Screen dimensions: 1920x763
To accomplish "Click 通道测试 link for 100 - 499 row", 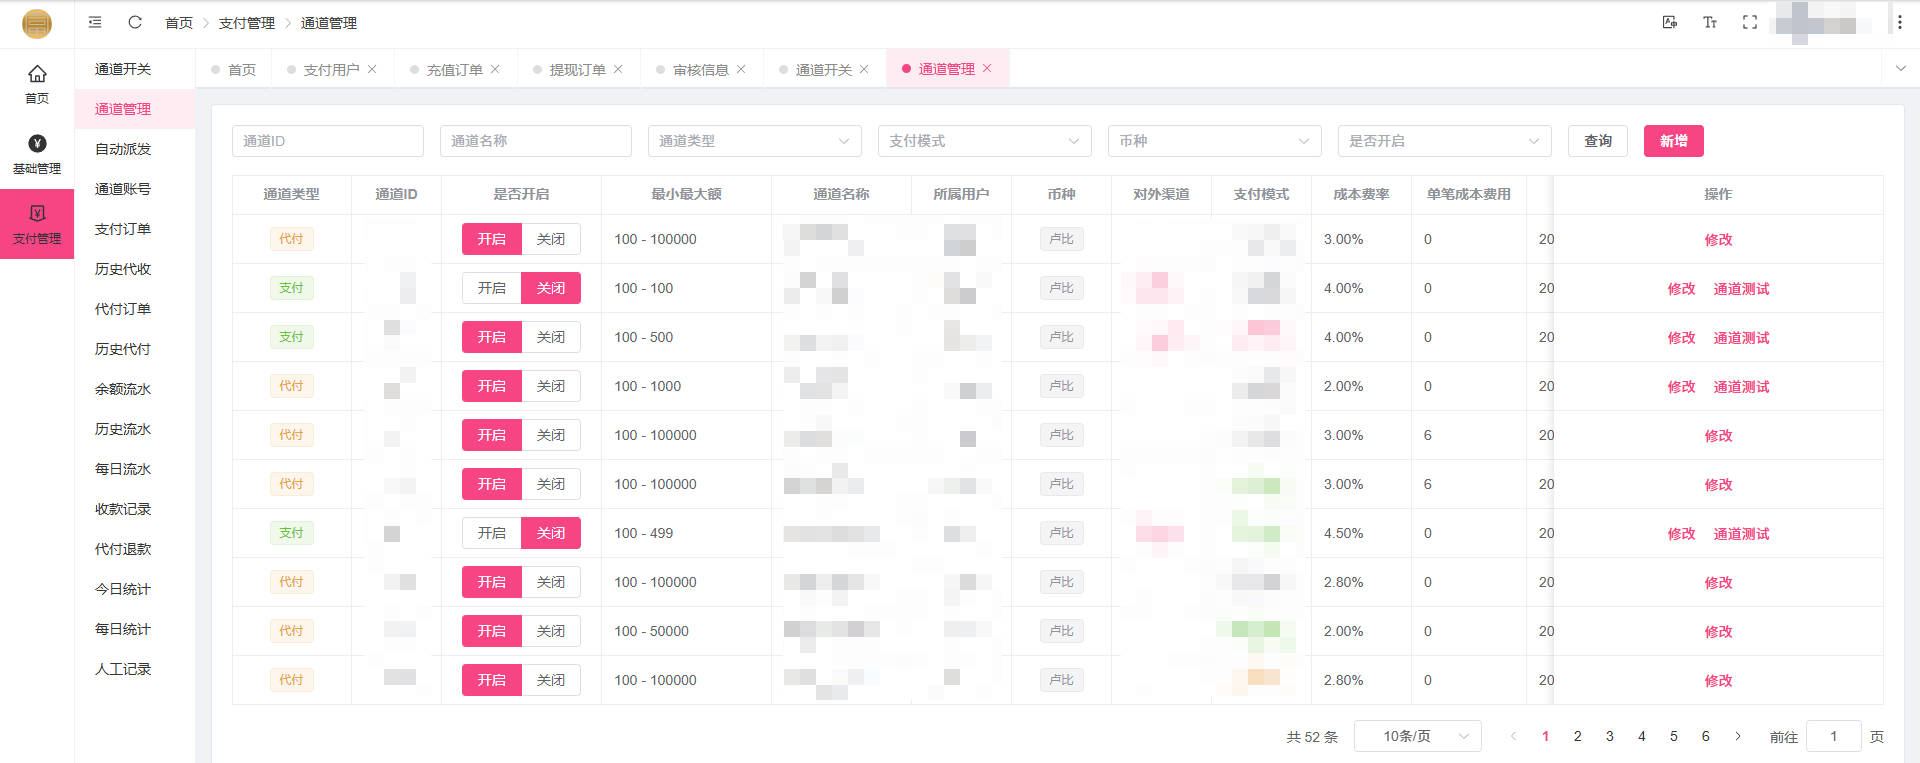I will click(1741, 534).
